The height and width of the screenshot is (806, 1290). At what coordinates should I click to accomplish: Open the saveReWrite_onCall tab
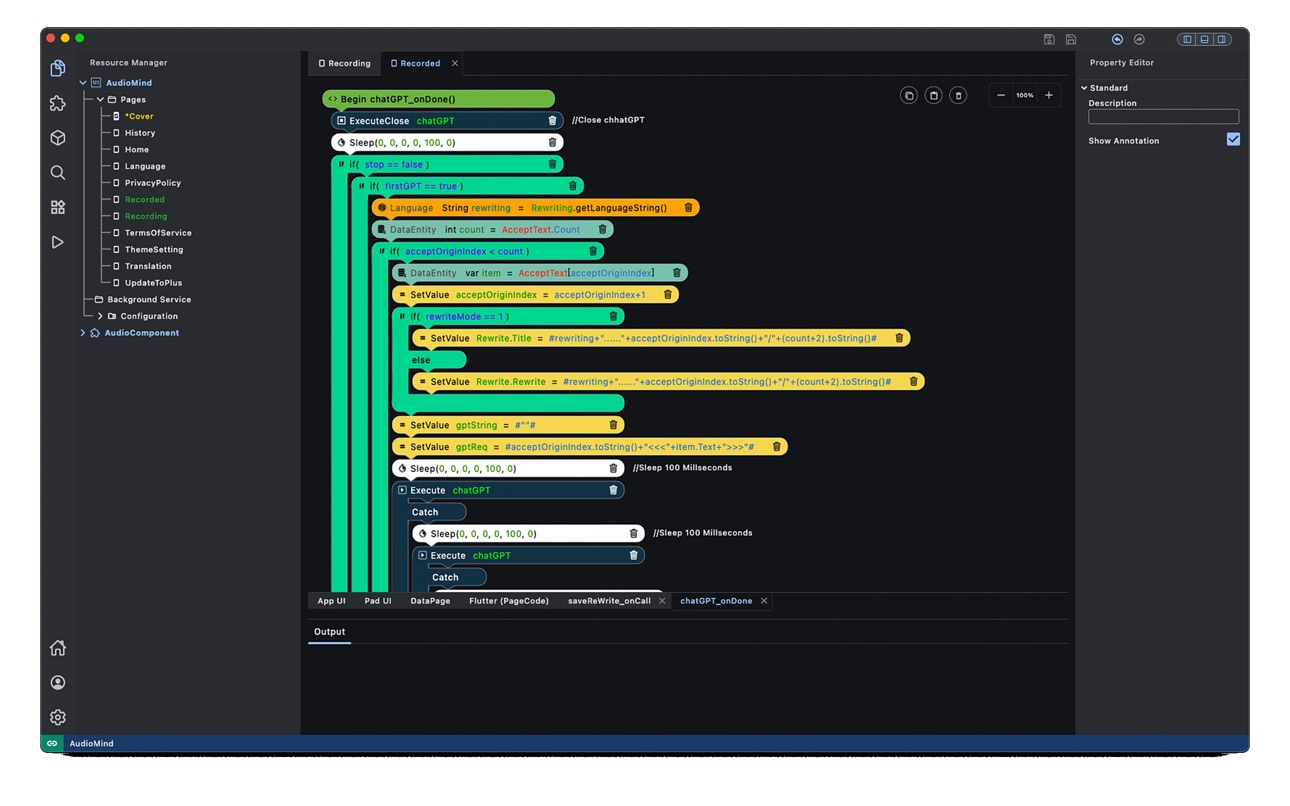(x=609, y=601)
